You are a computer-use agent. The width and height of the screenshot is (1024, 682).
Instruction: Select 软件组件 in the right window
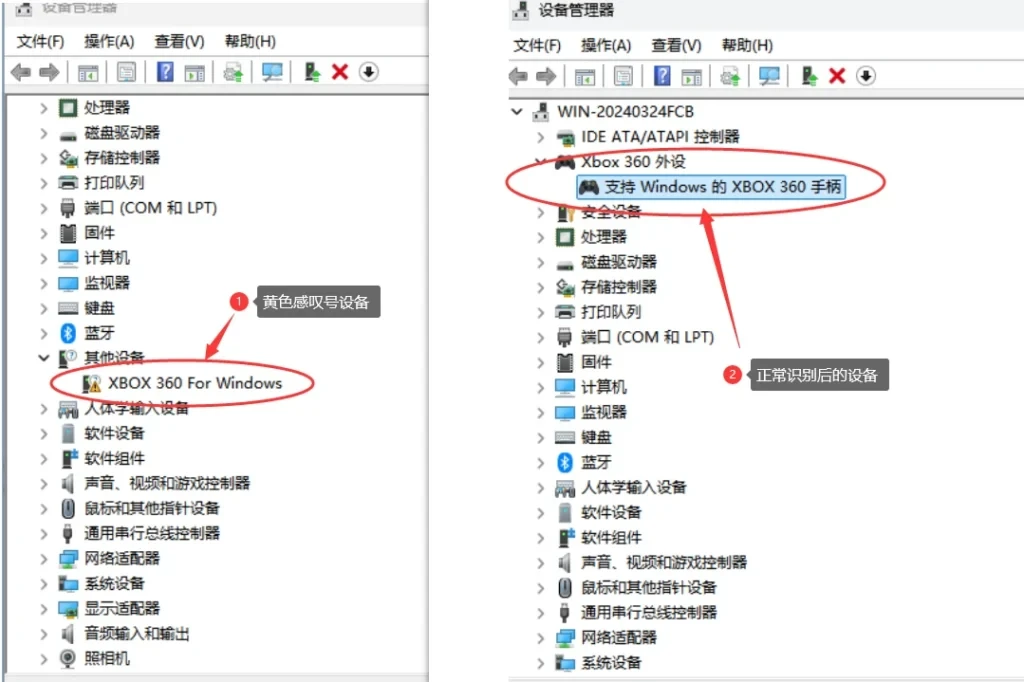click(611, 538)
